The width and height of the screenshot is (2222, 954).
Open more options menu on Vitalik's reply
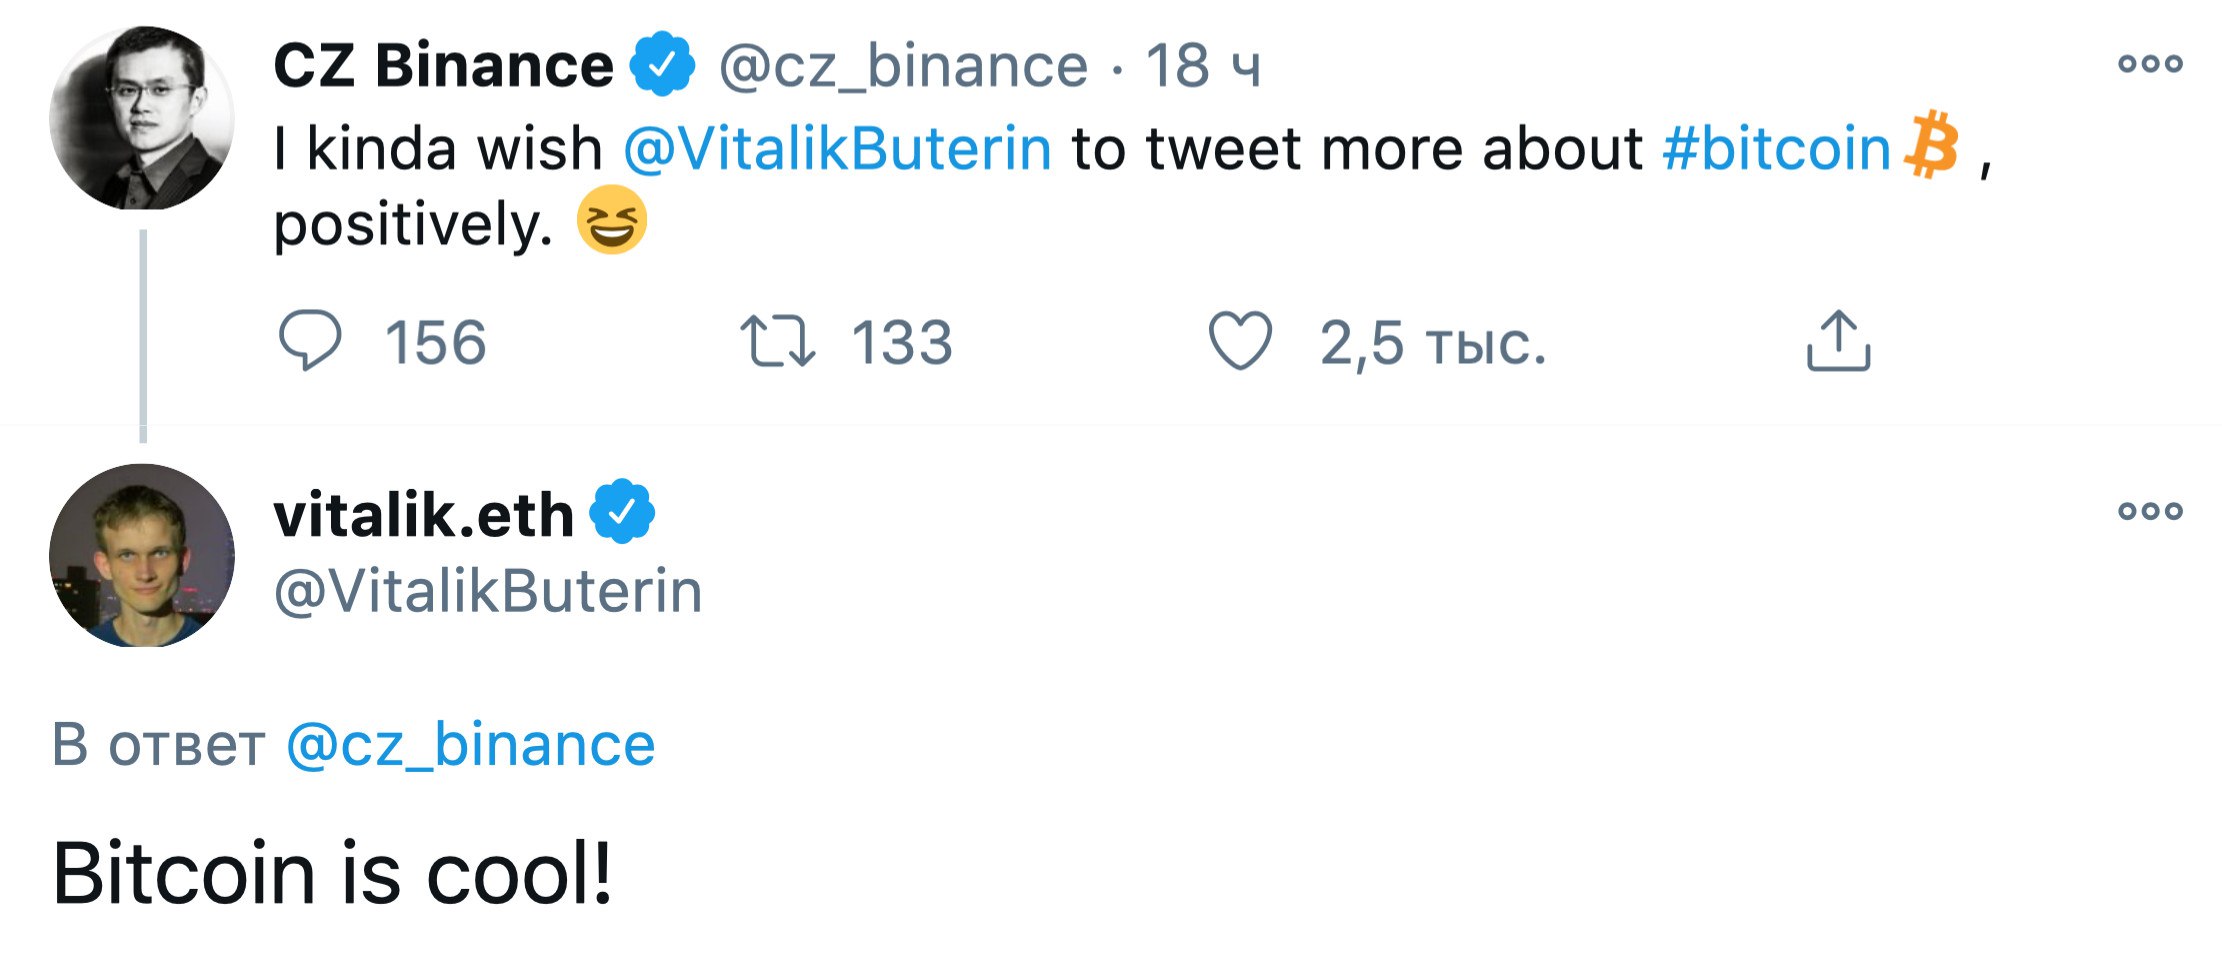2150,511
